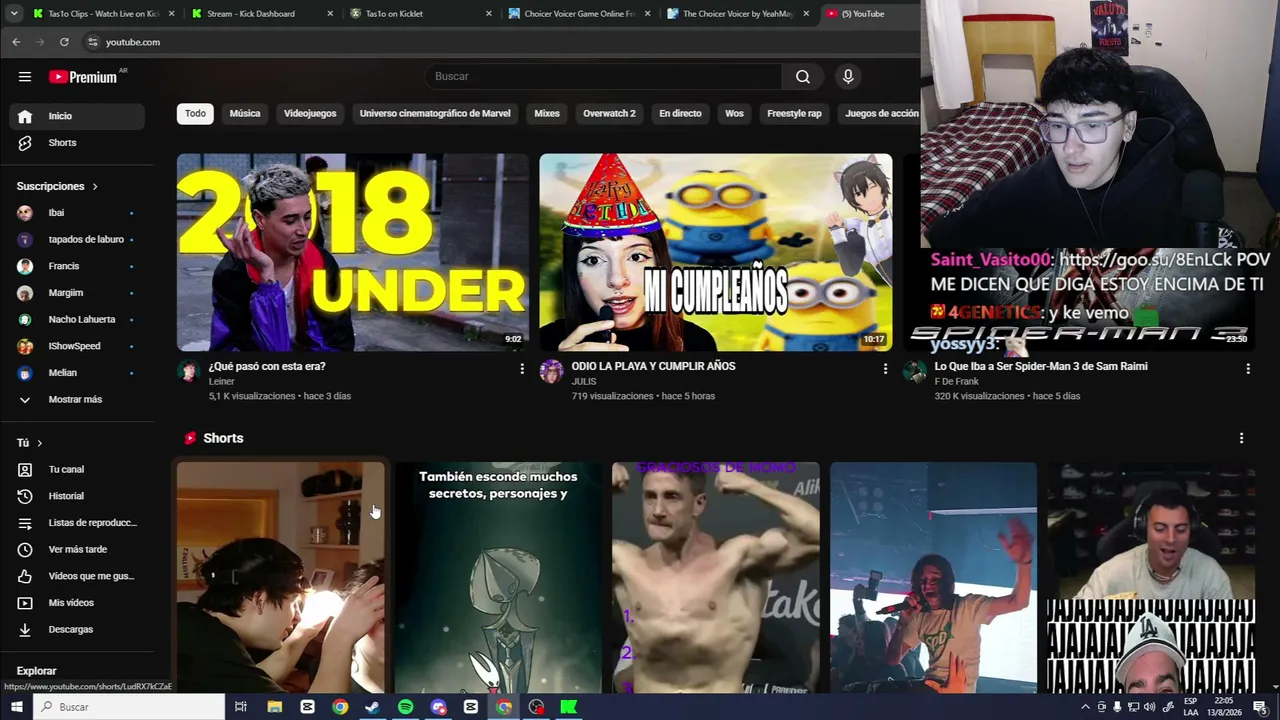Show hidden system tray icons
Viewport: 1280px width, 720px height.
1085,707
